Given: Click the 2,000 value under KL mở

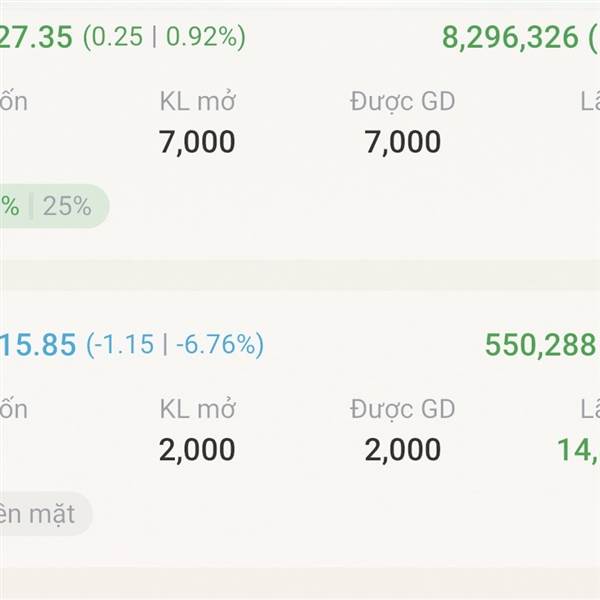Looking at the screenshot, I should click(x=197, y=450).
